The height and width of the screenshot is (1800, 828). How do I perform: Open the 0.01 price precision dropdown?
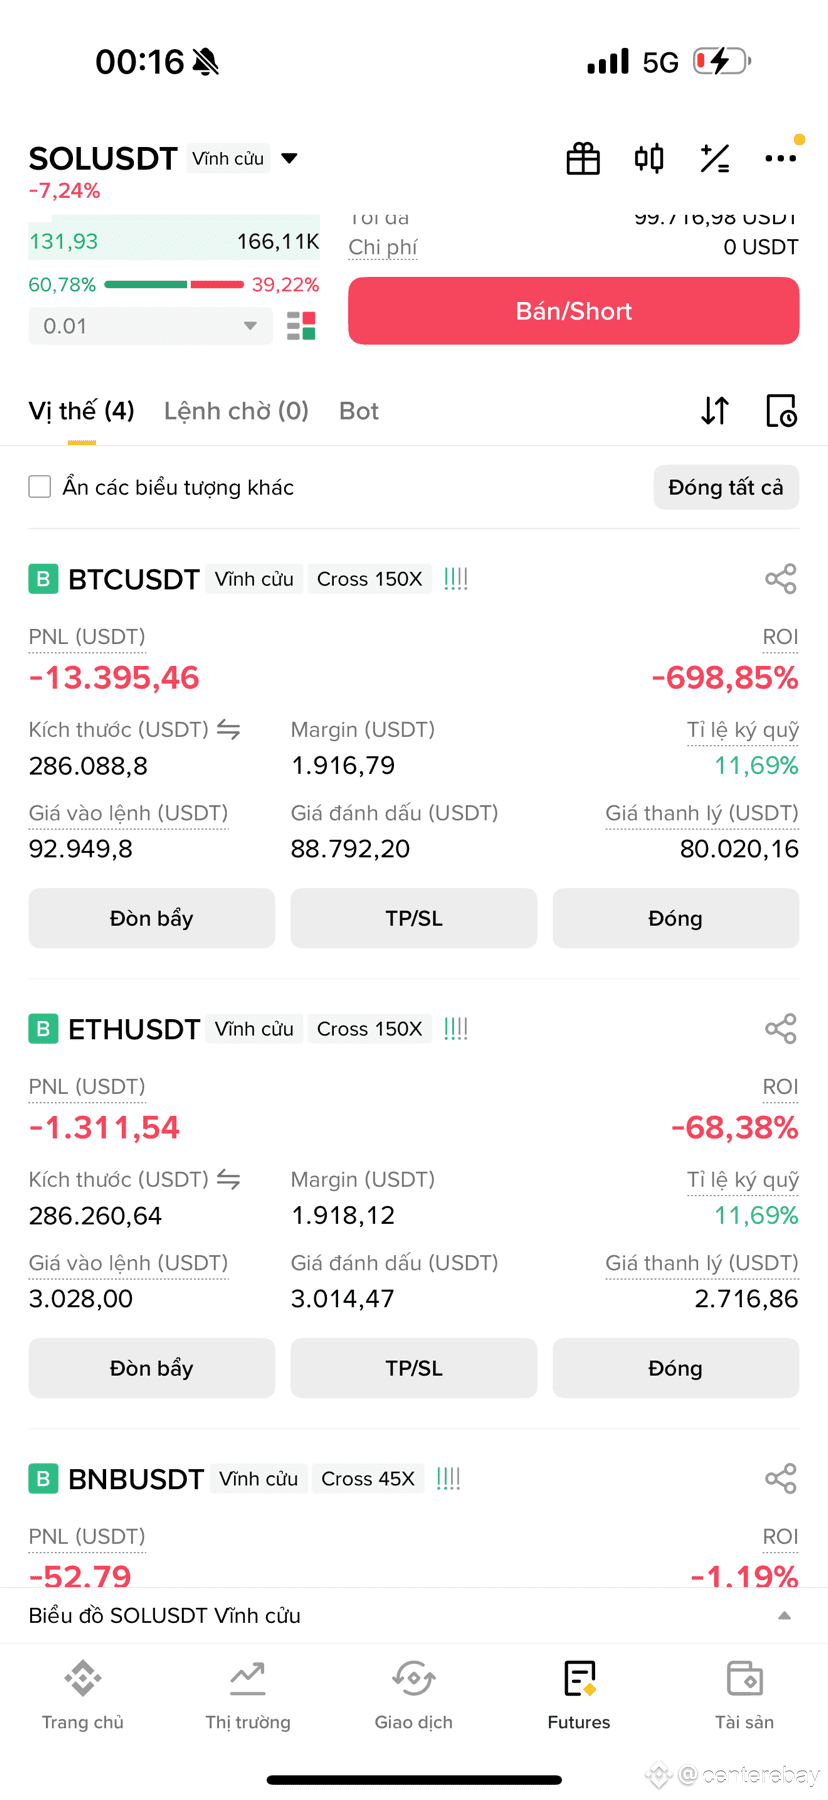click(150, 326)
